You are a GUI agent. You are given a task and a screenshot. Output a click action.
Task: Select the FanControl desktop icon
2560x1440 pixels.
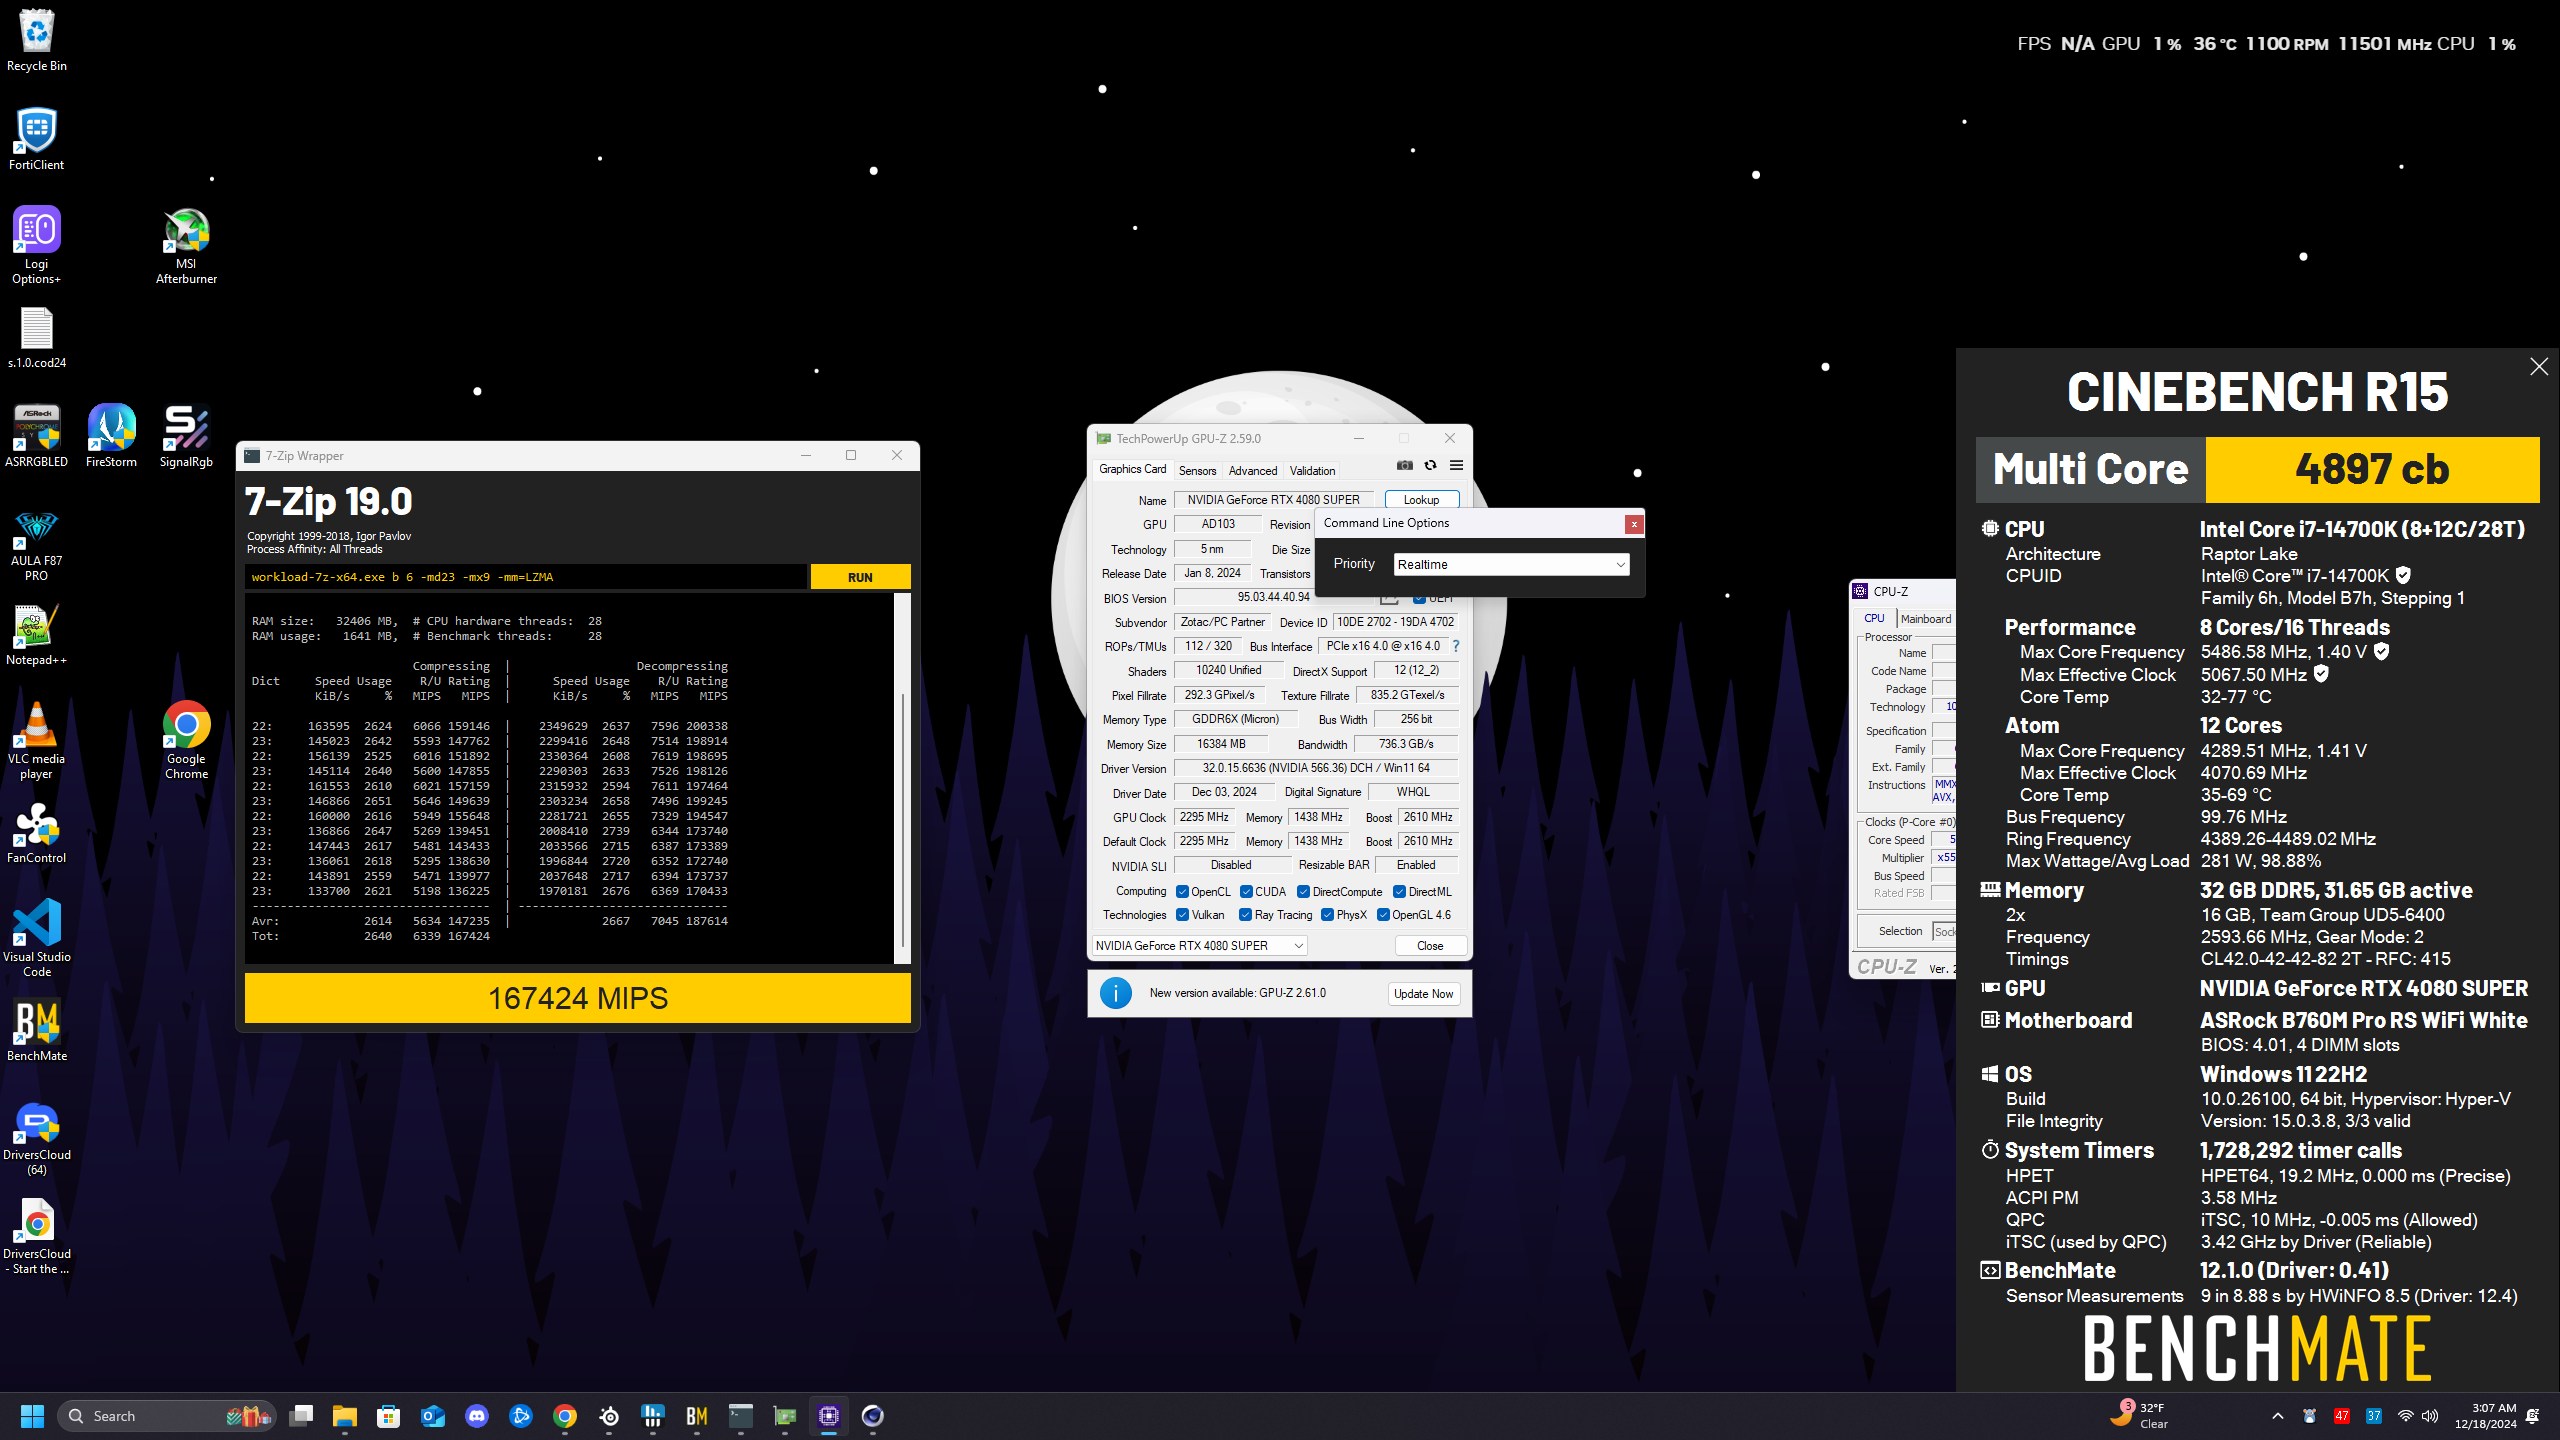tap(37, 833)
